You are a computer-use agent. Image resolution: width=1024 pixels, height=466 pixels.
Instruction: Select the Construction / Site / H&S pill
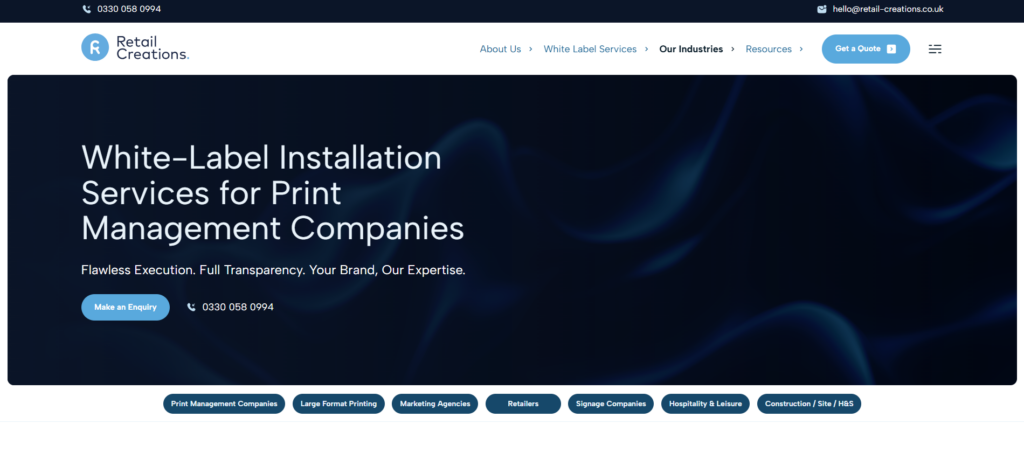click(809, 404)
